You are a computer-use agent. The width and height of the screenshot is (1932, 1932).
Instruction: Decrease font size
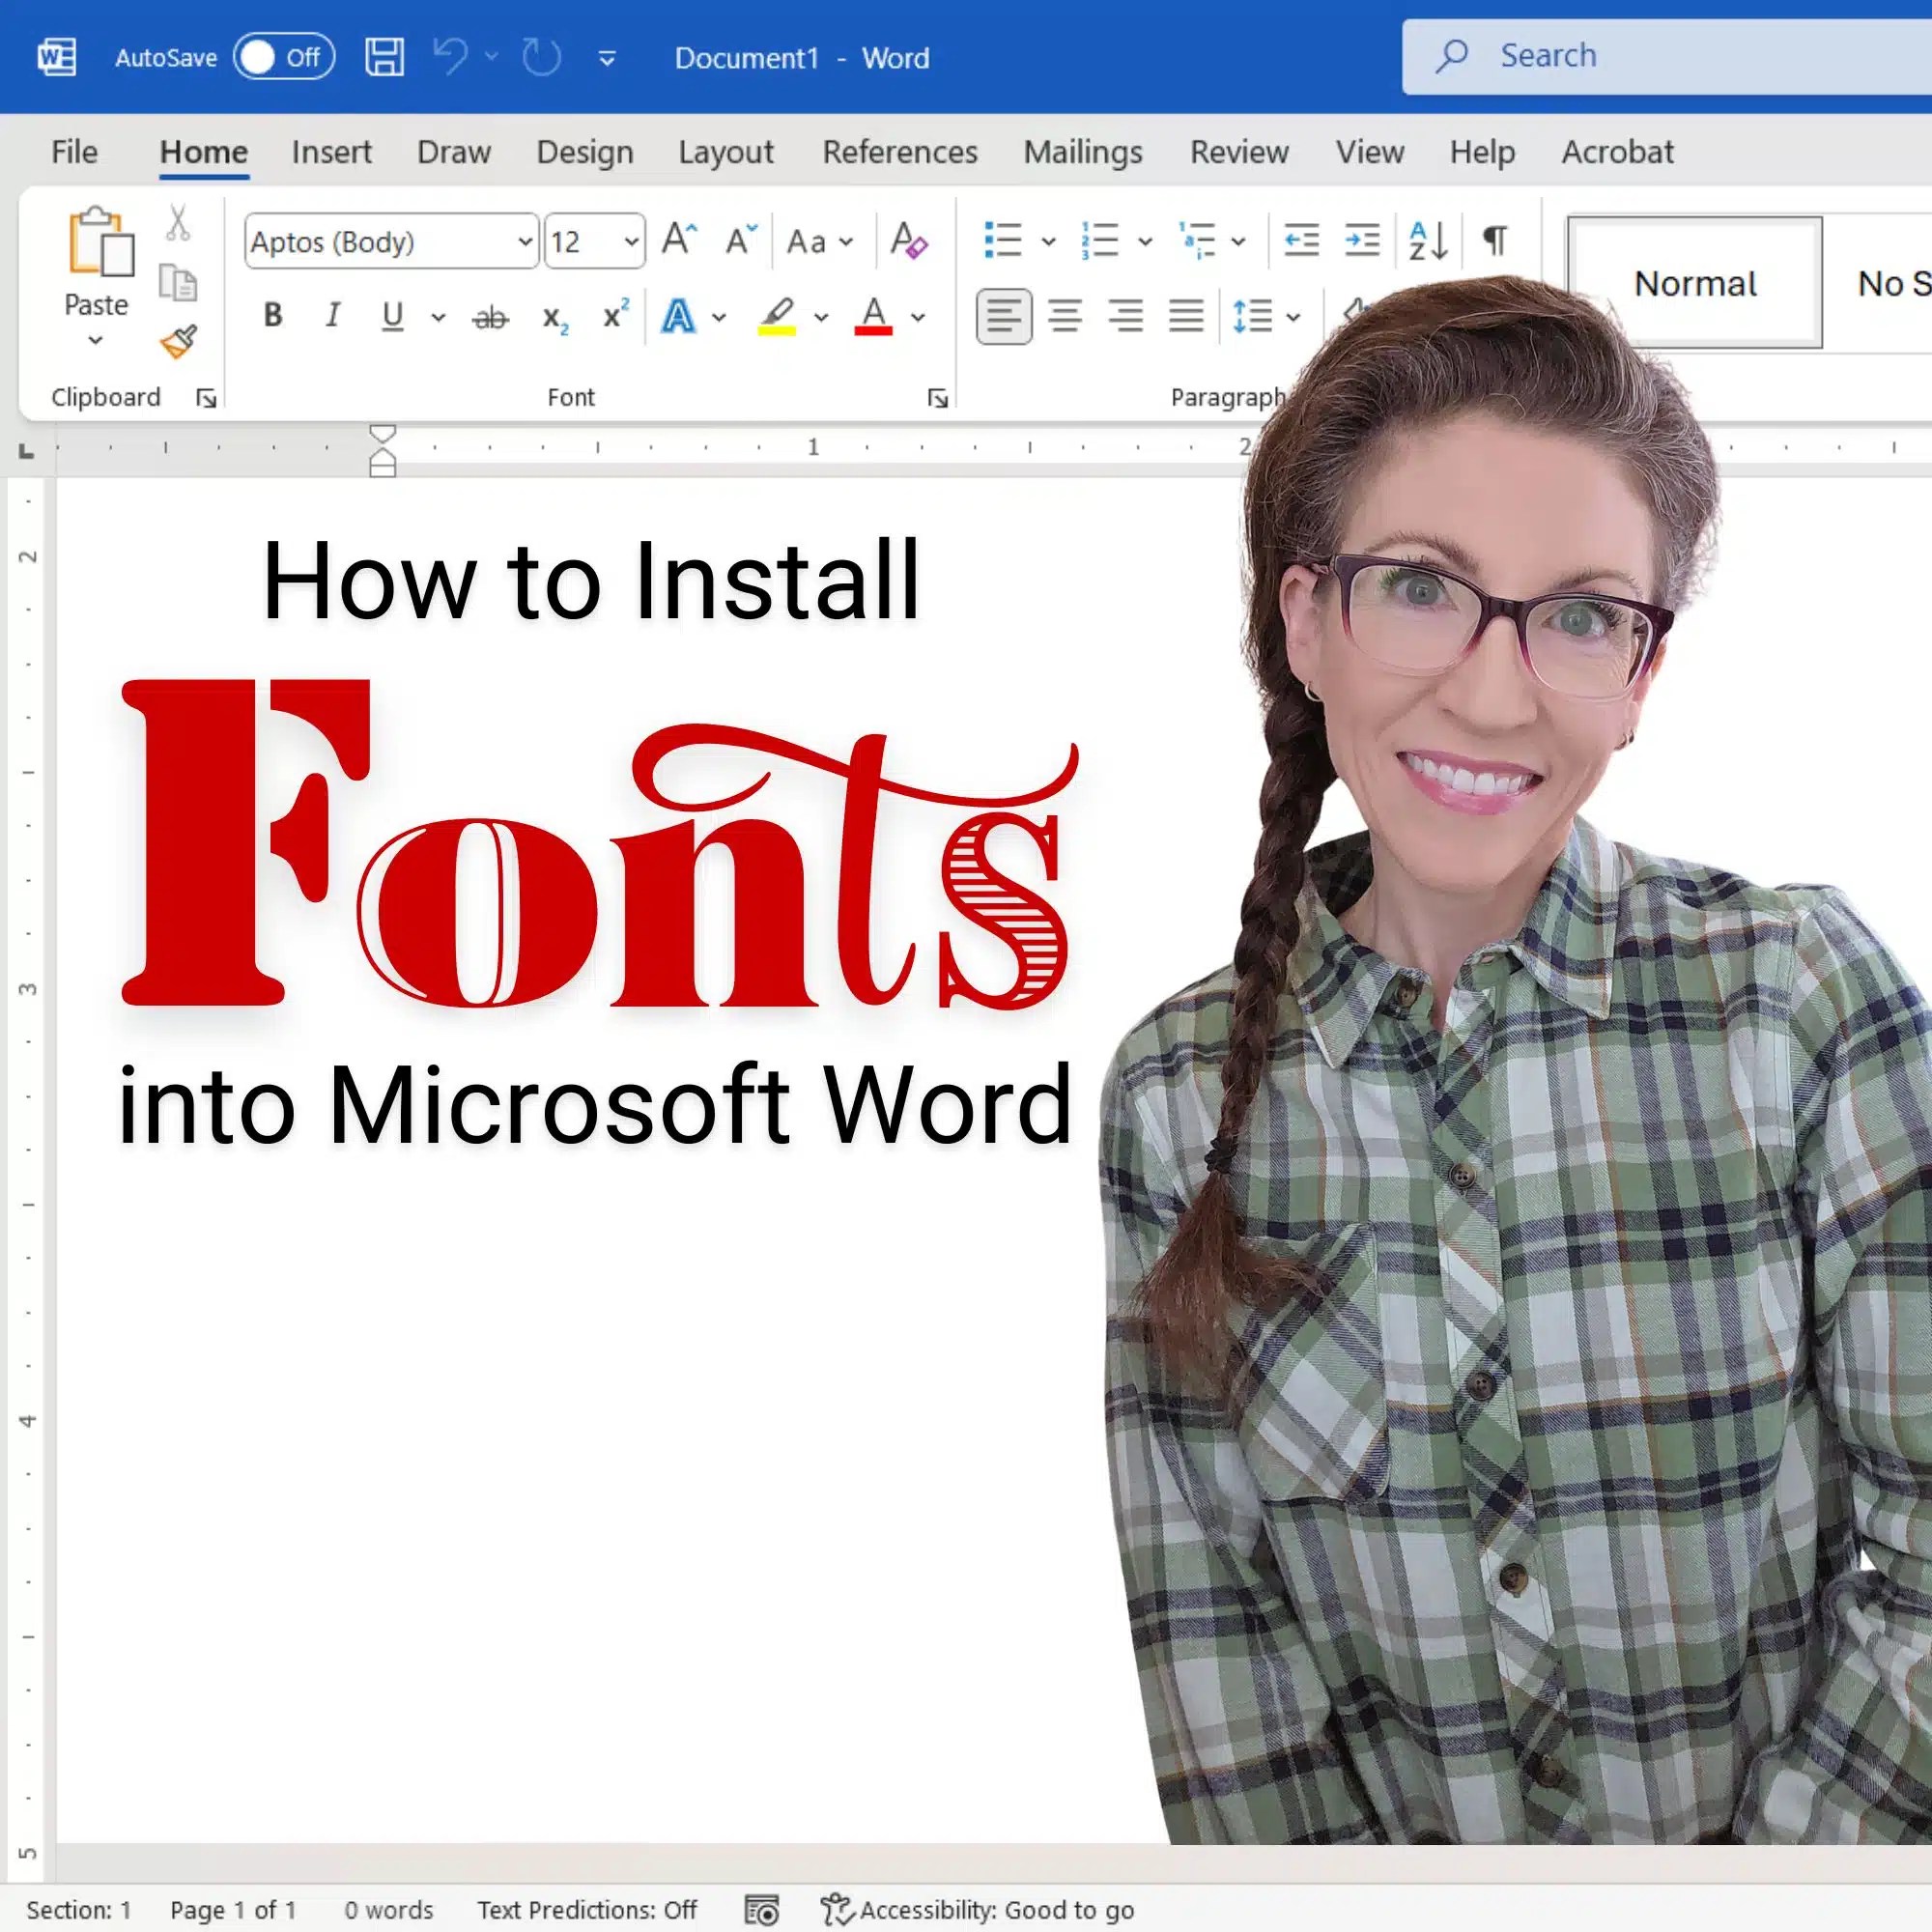(741, 240)
